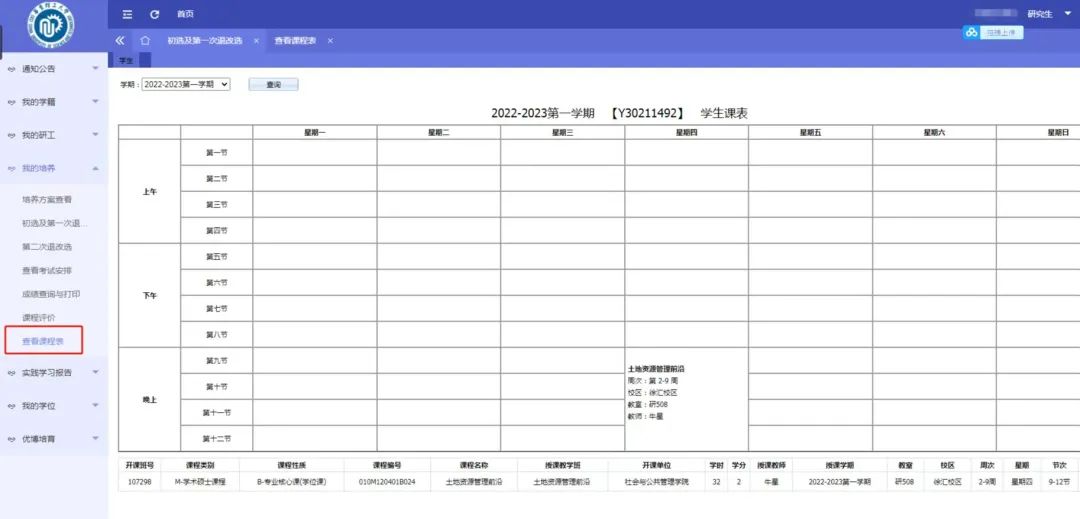Click 首页 in the top bar
Viewport: 1080px width, 519px height.
click(x=185, y=14)
